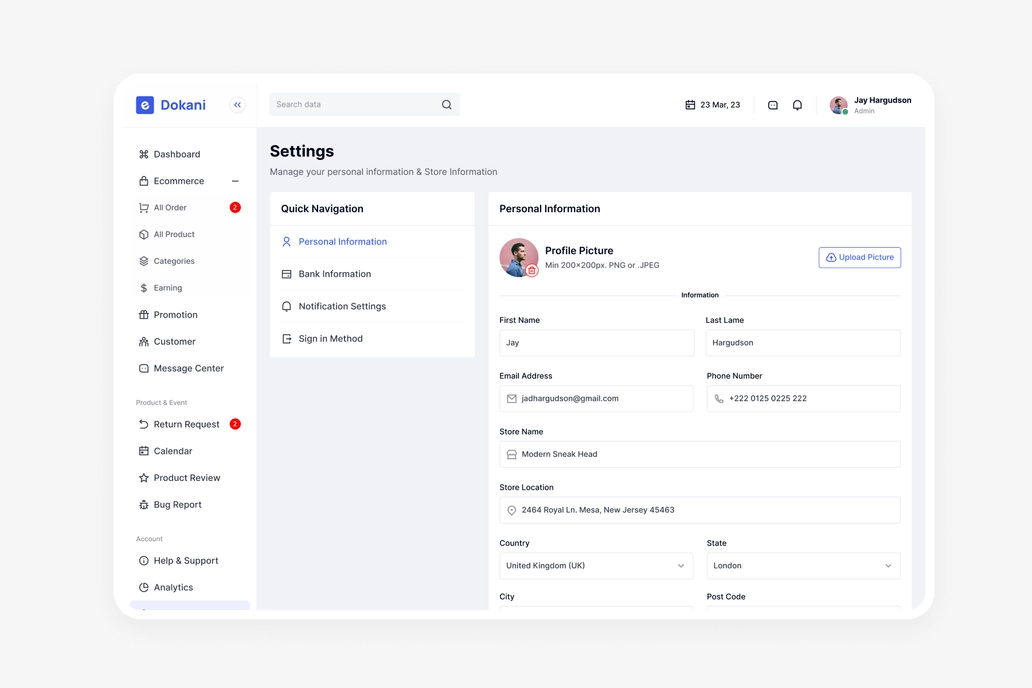Click the Phone Number field
The image size is (1032, 688).
click(x=804, y=398)
